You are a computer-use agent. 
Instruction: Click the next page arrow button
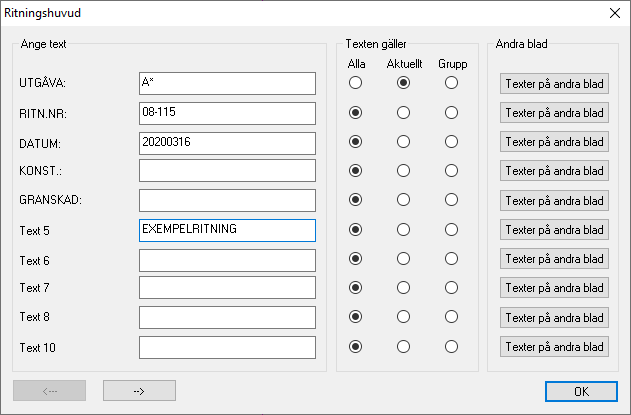[x=139, y=391]
